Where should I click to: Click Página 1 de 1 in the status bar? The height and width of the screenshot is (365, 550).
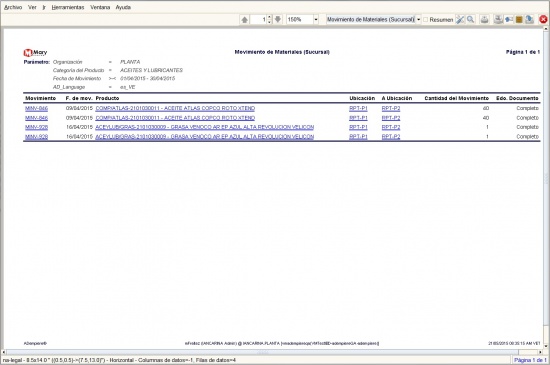click(x=530, y=360)
